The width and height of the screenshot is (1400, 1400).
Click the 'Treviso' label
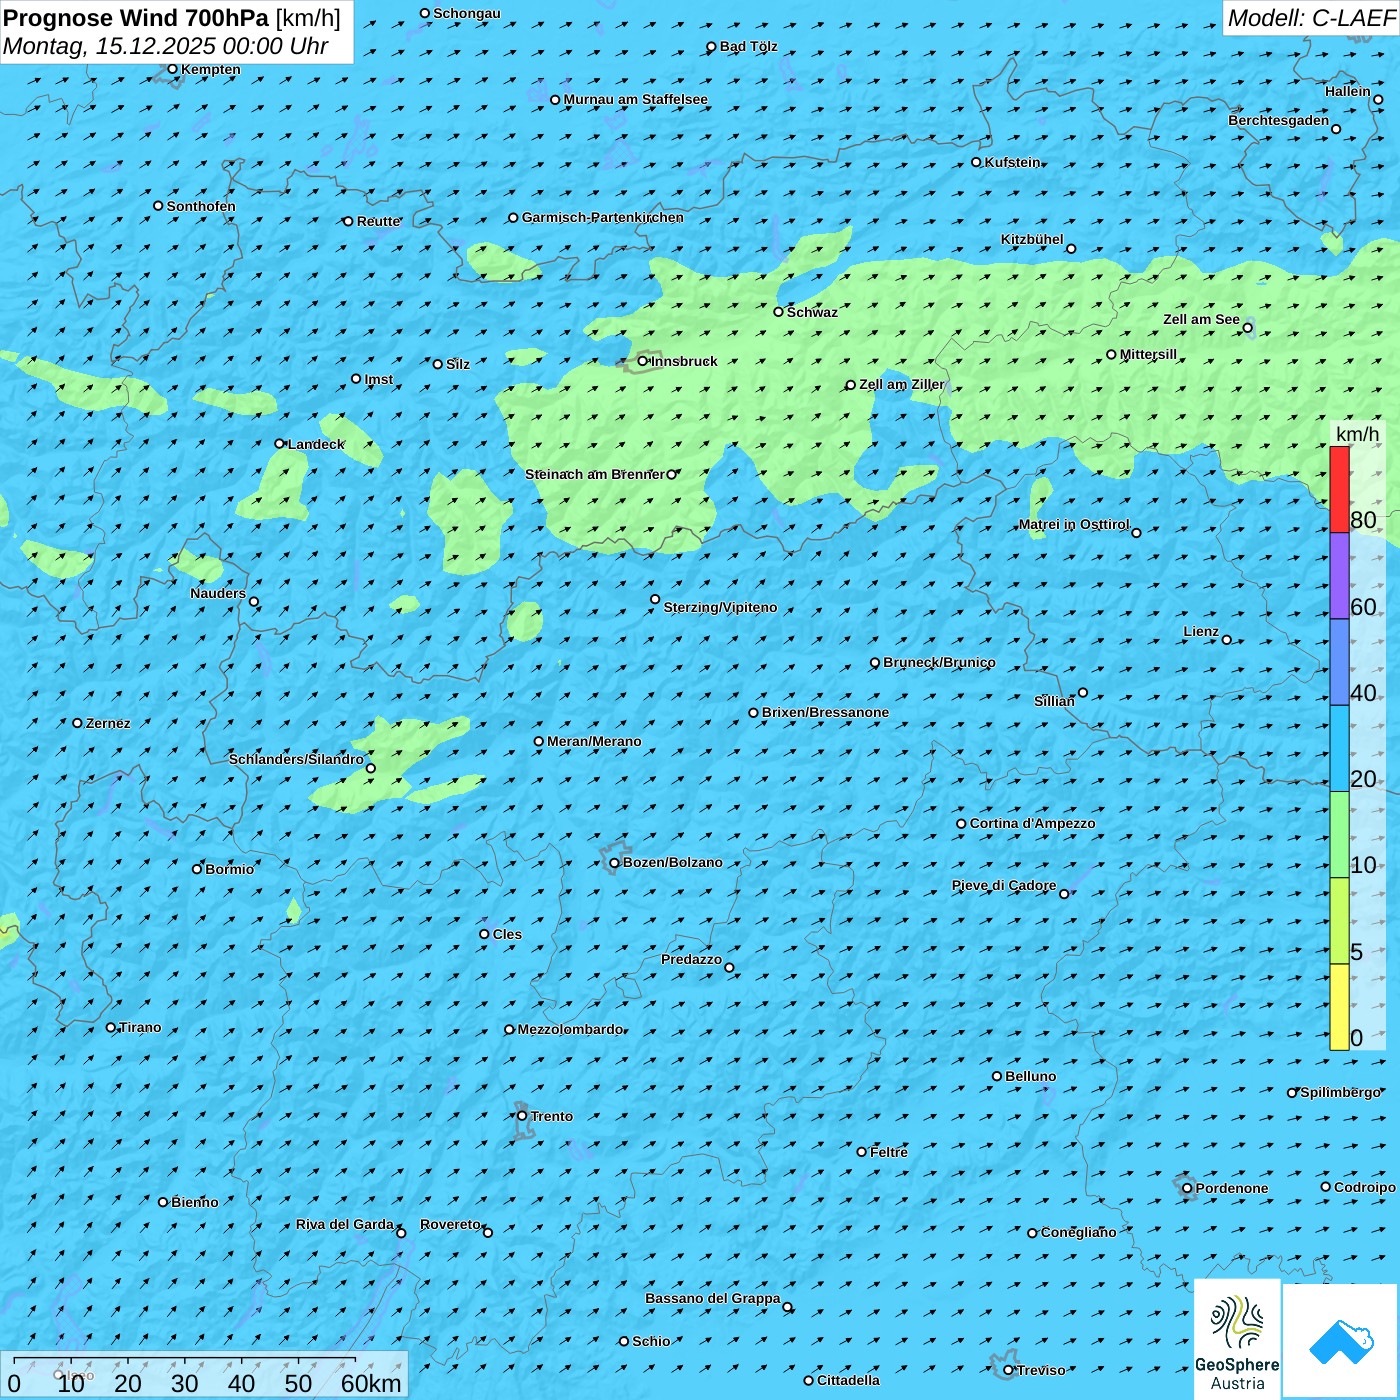coord(1041,1370)
